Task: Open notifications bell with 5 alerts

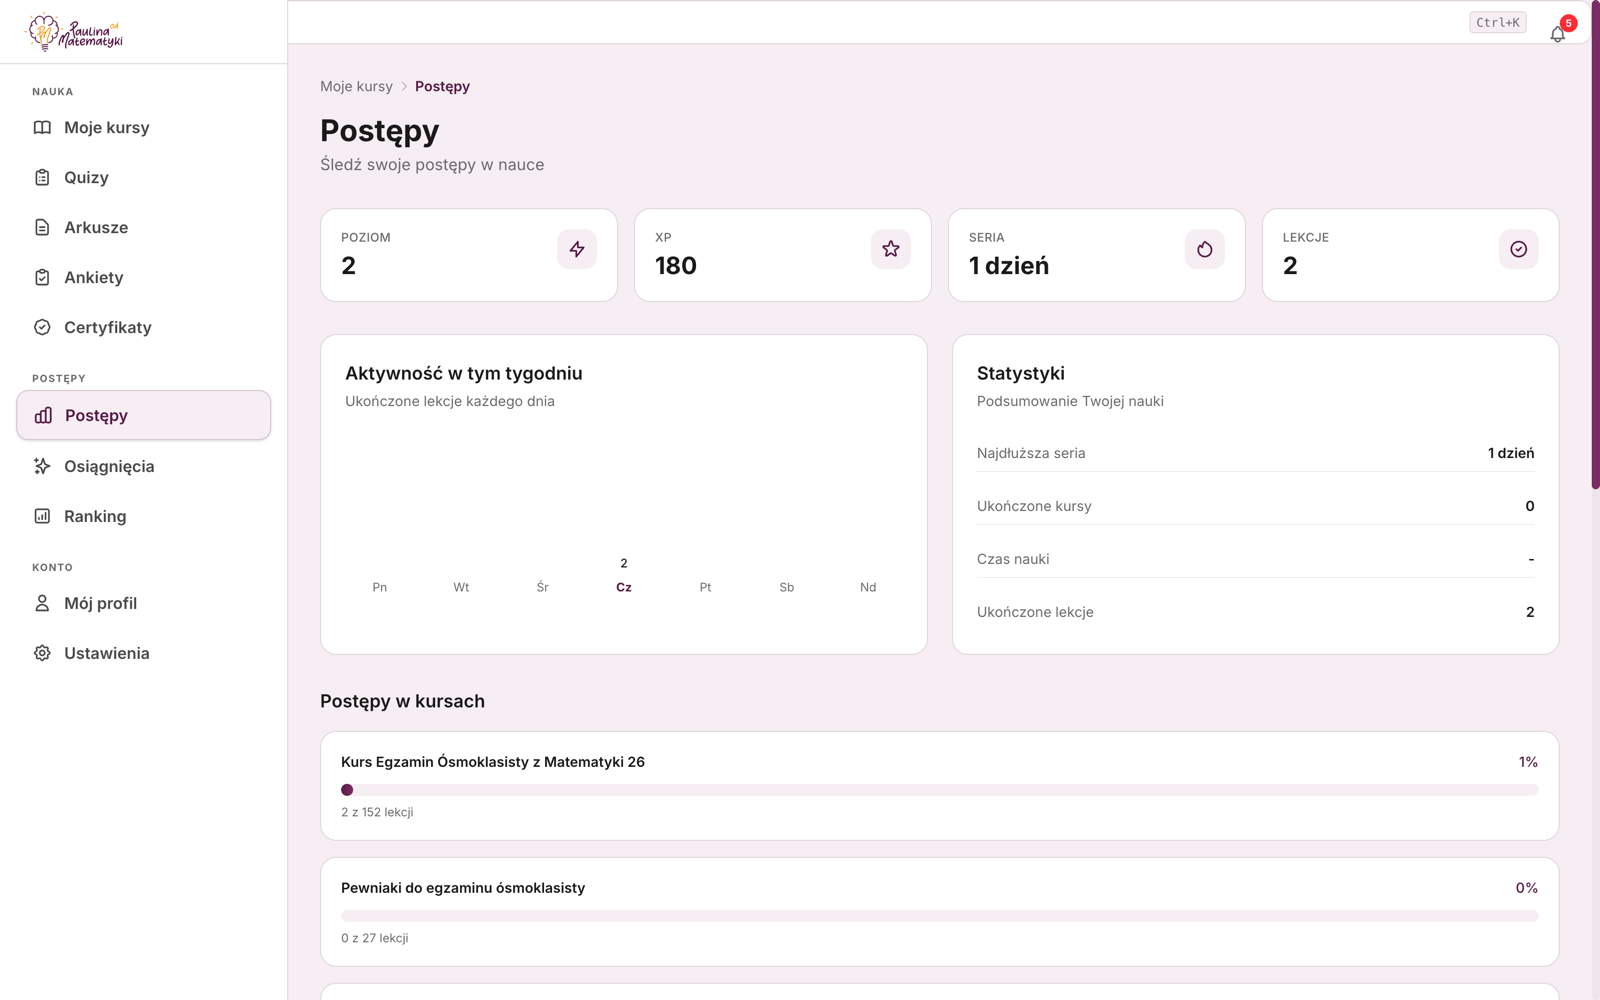Action: pyautogui.click(x=1558, y=33)
